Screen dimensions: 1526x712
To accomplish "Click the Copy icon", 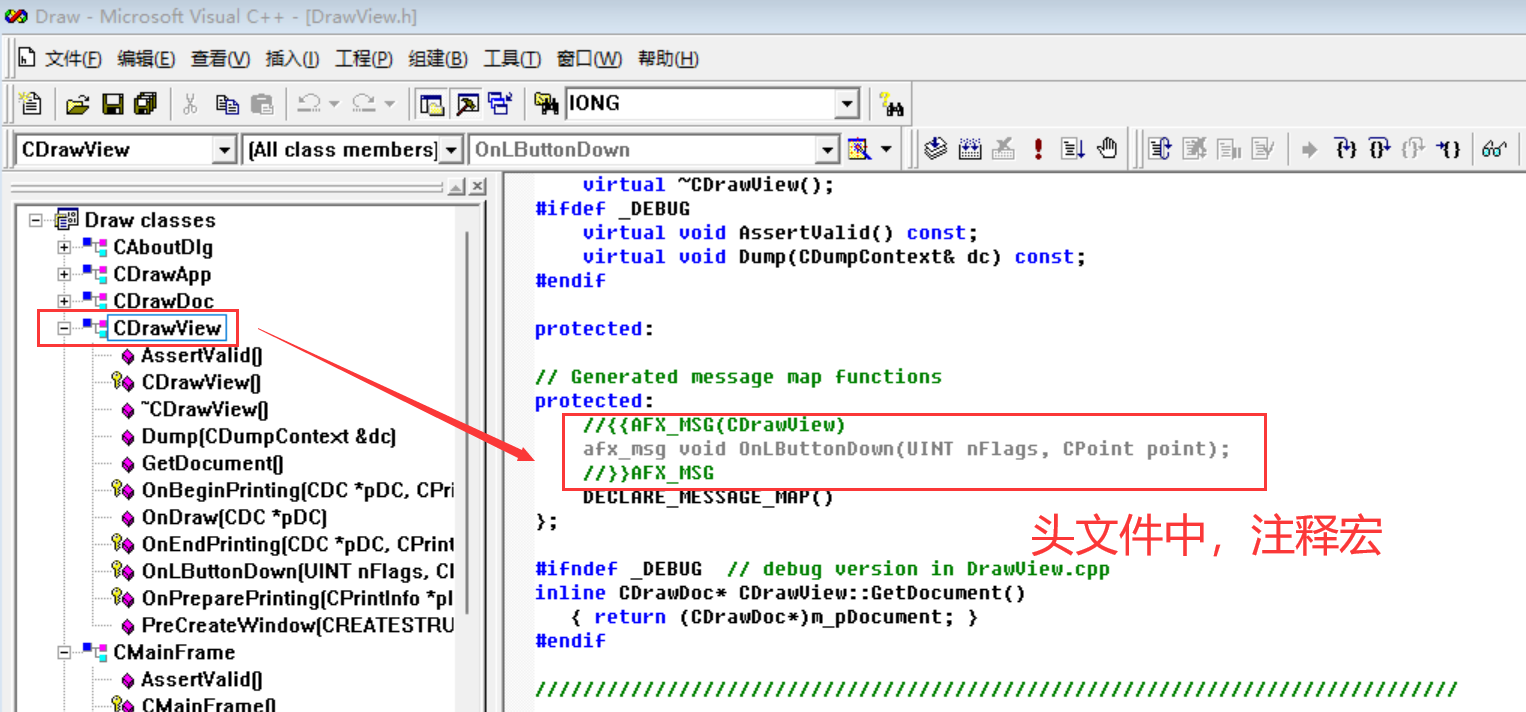I will [227, 103].
